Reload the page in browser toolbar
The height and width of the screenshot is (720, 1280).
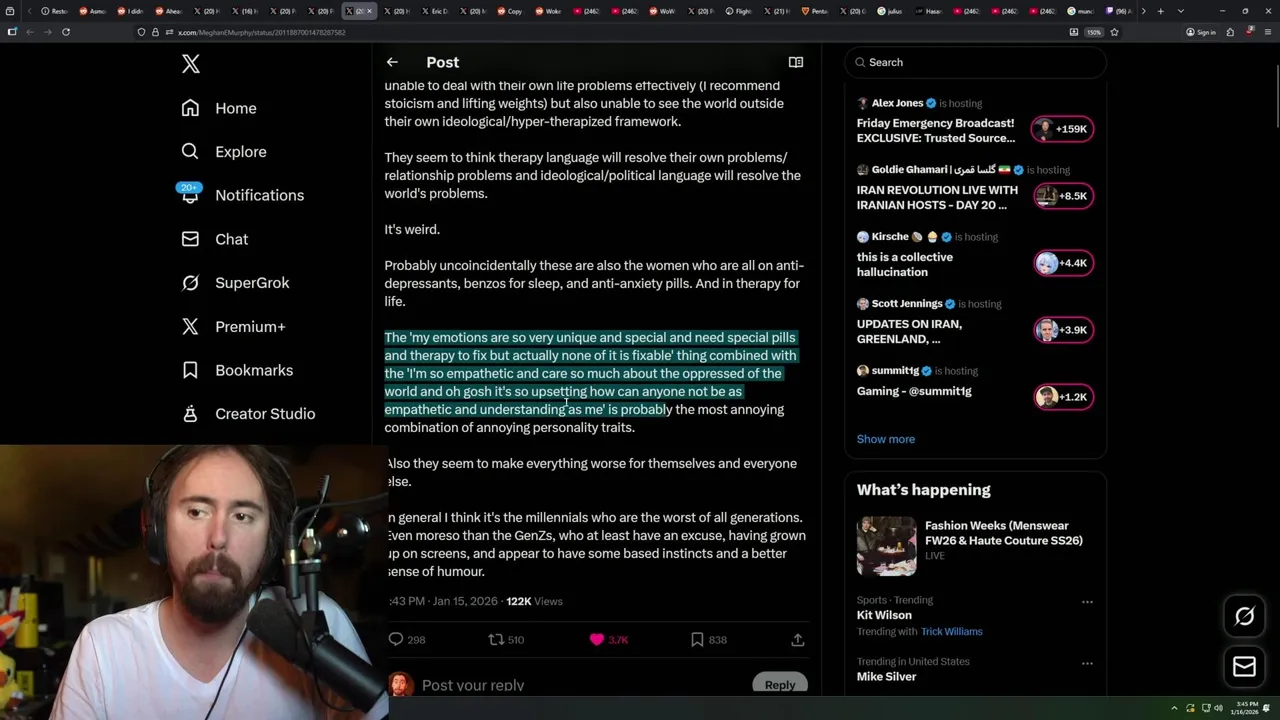(66, 32)
